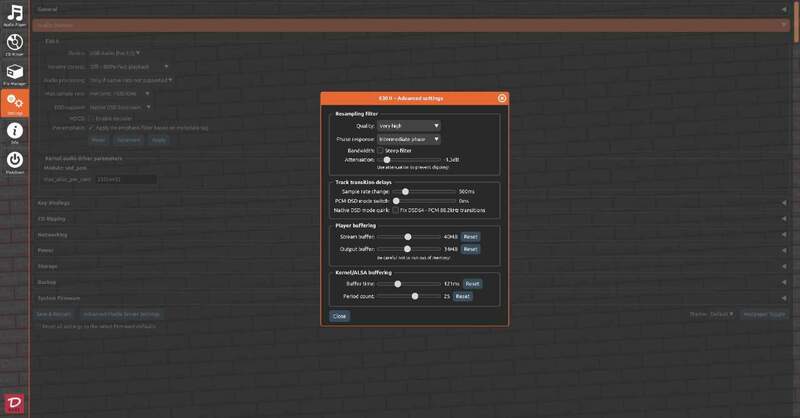The image size is (800, 418).
Task: Click the red logo icon at bottom-left
Action: (15, 404)
